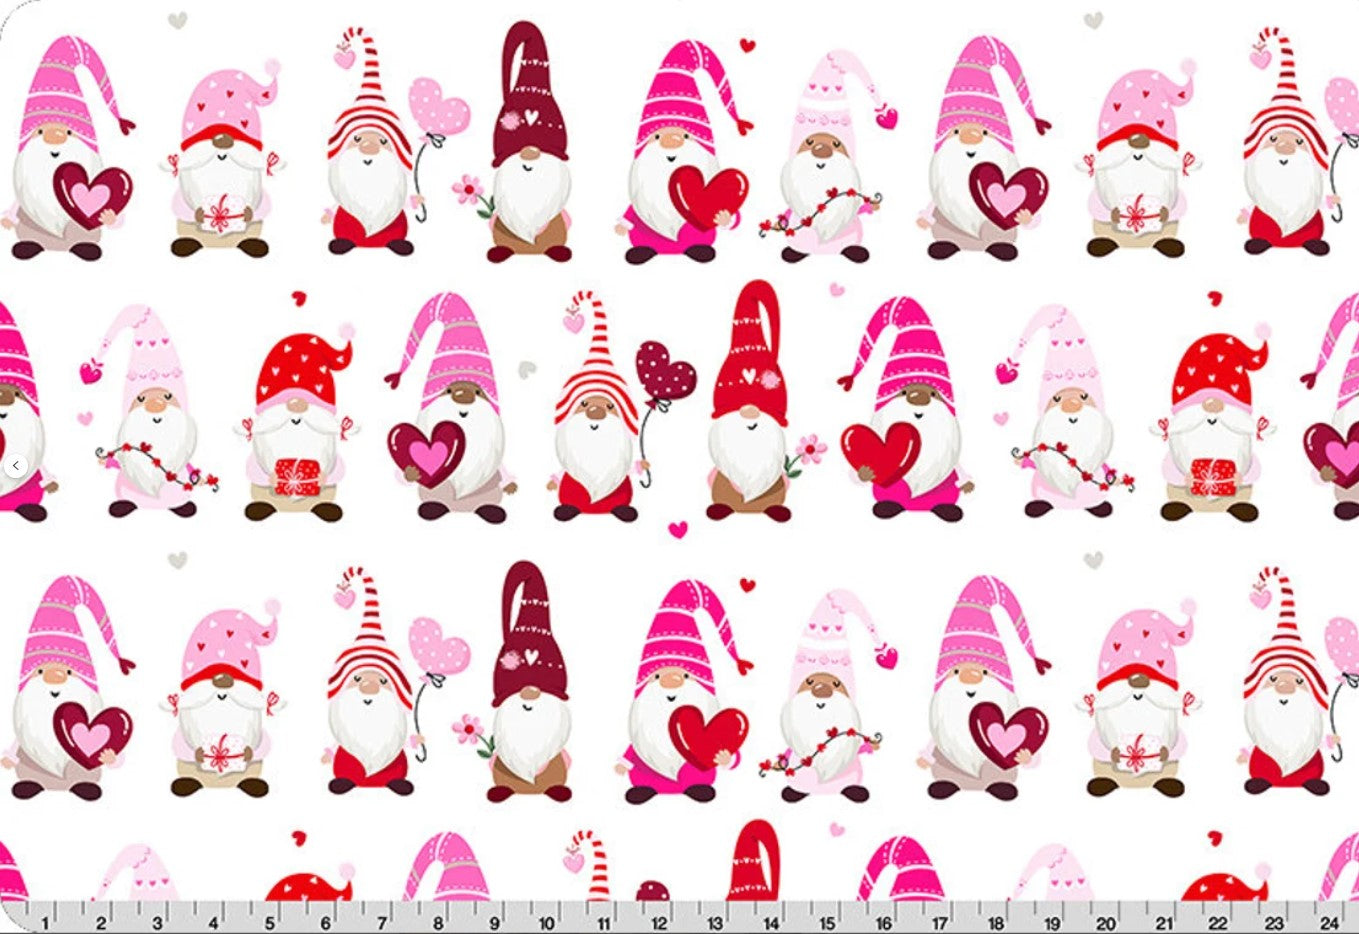Click the small gray heart in middle row
The image size is (1359, 934).
(x=526, y=370)
